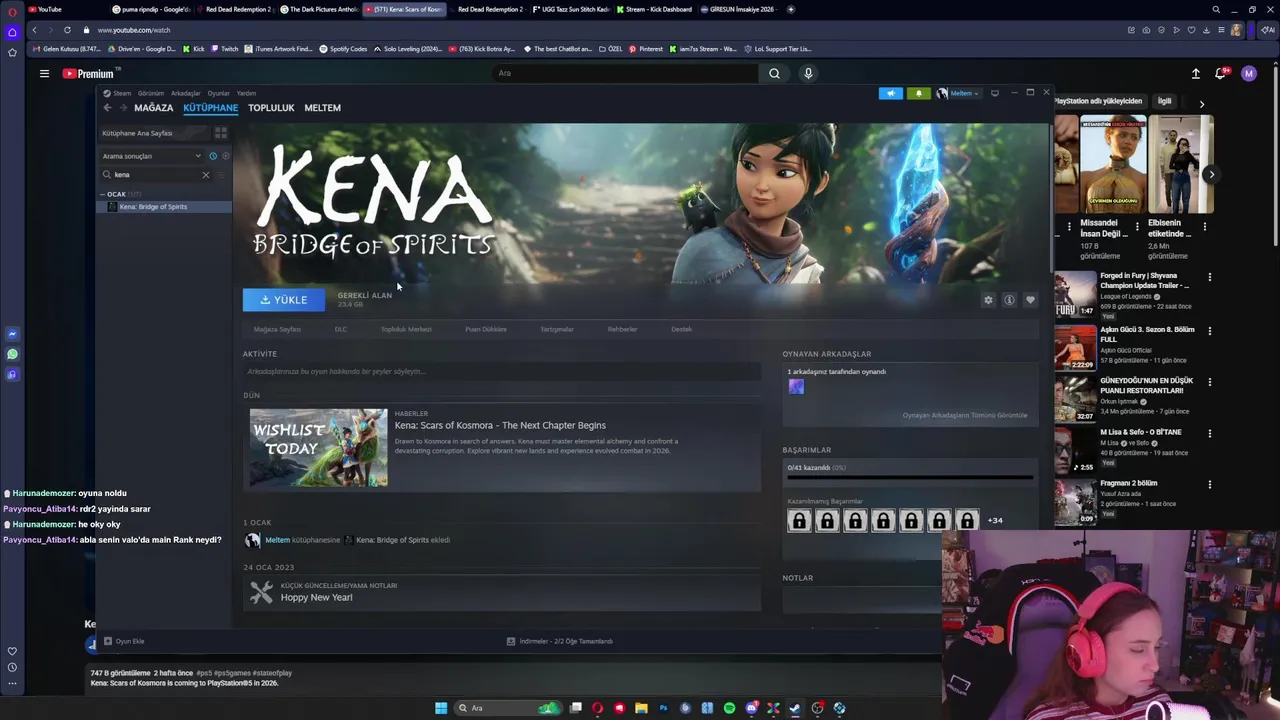This screenshot has width=1280, height=720.
Task: Switch library to grid collections view icon
Action: (221, 133)
